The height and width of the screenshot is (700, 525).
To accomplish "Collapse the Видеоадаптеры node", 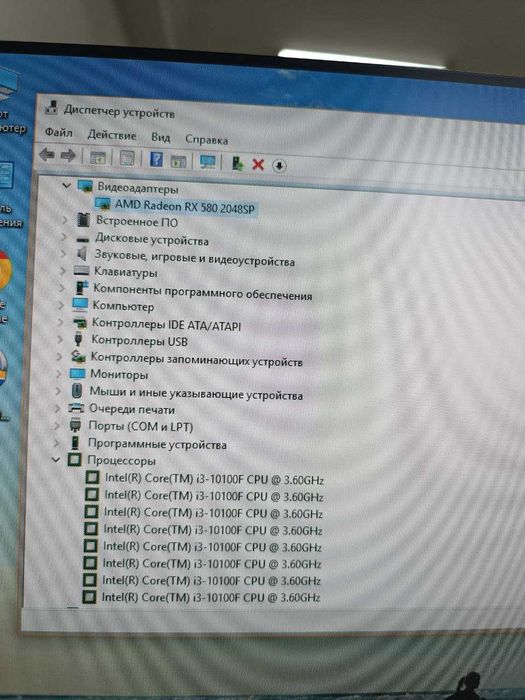I will (x=67, y=185).
